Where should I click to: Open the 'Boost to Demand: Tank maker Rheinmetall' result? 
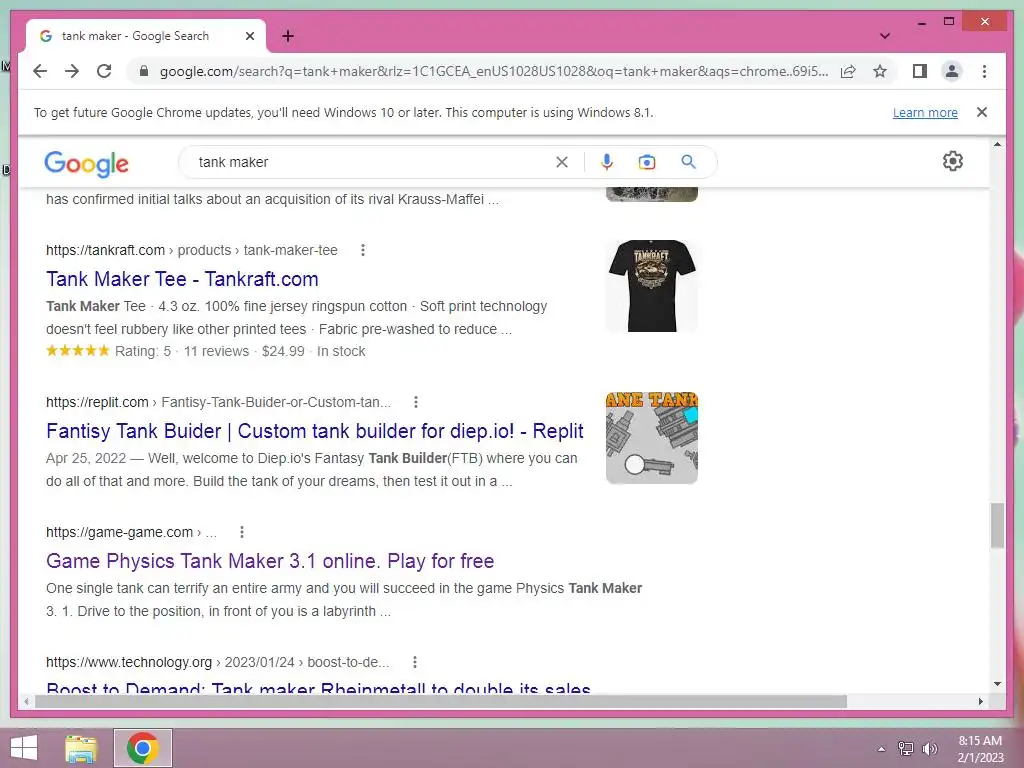tap(318, 688)
